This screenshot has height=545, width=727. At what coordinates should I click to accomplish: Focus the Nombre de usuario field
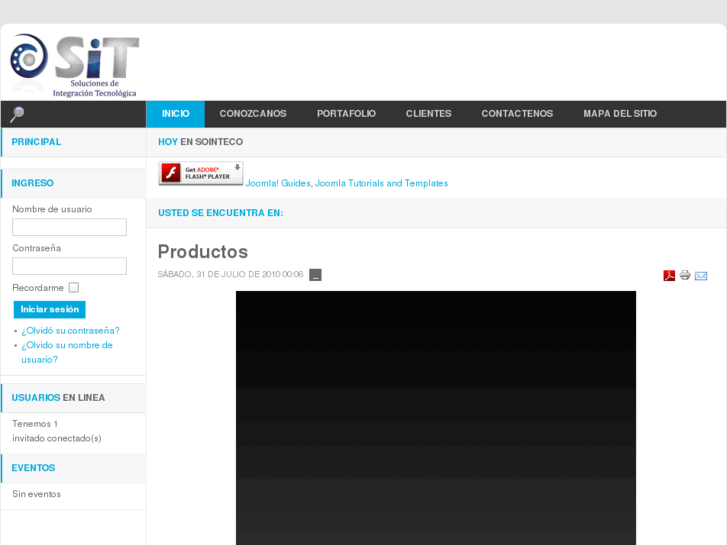[x=69, y=227]
